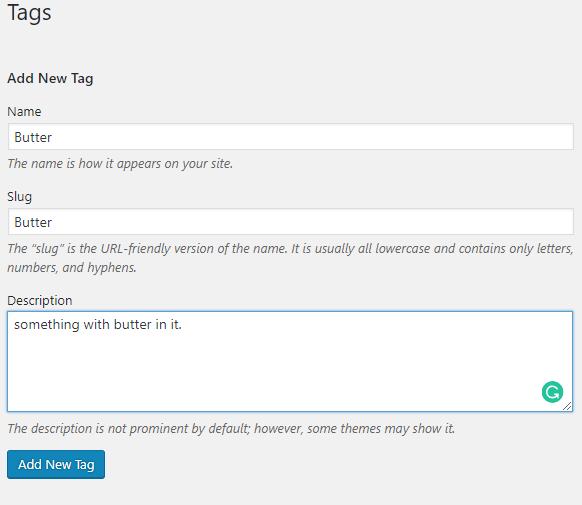
Task: Click the 'numbers, and hyphens.' help line
Action: (72, 268)
